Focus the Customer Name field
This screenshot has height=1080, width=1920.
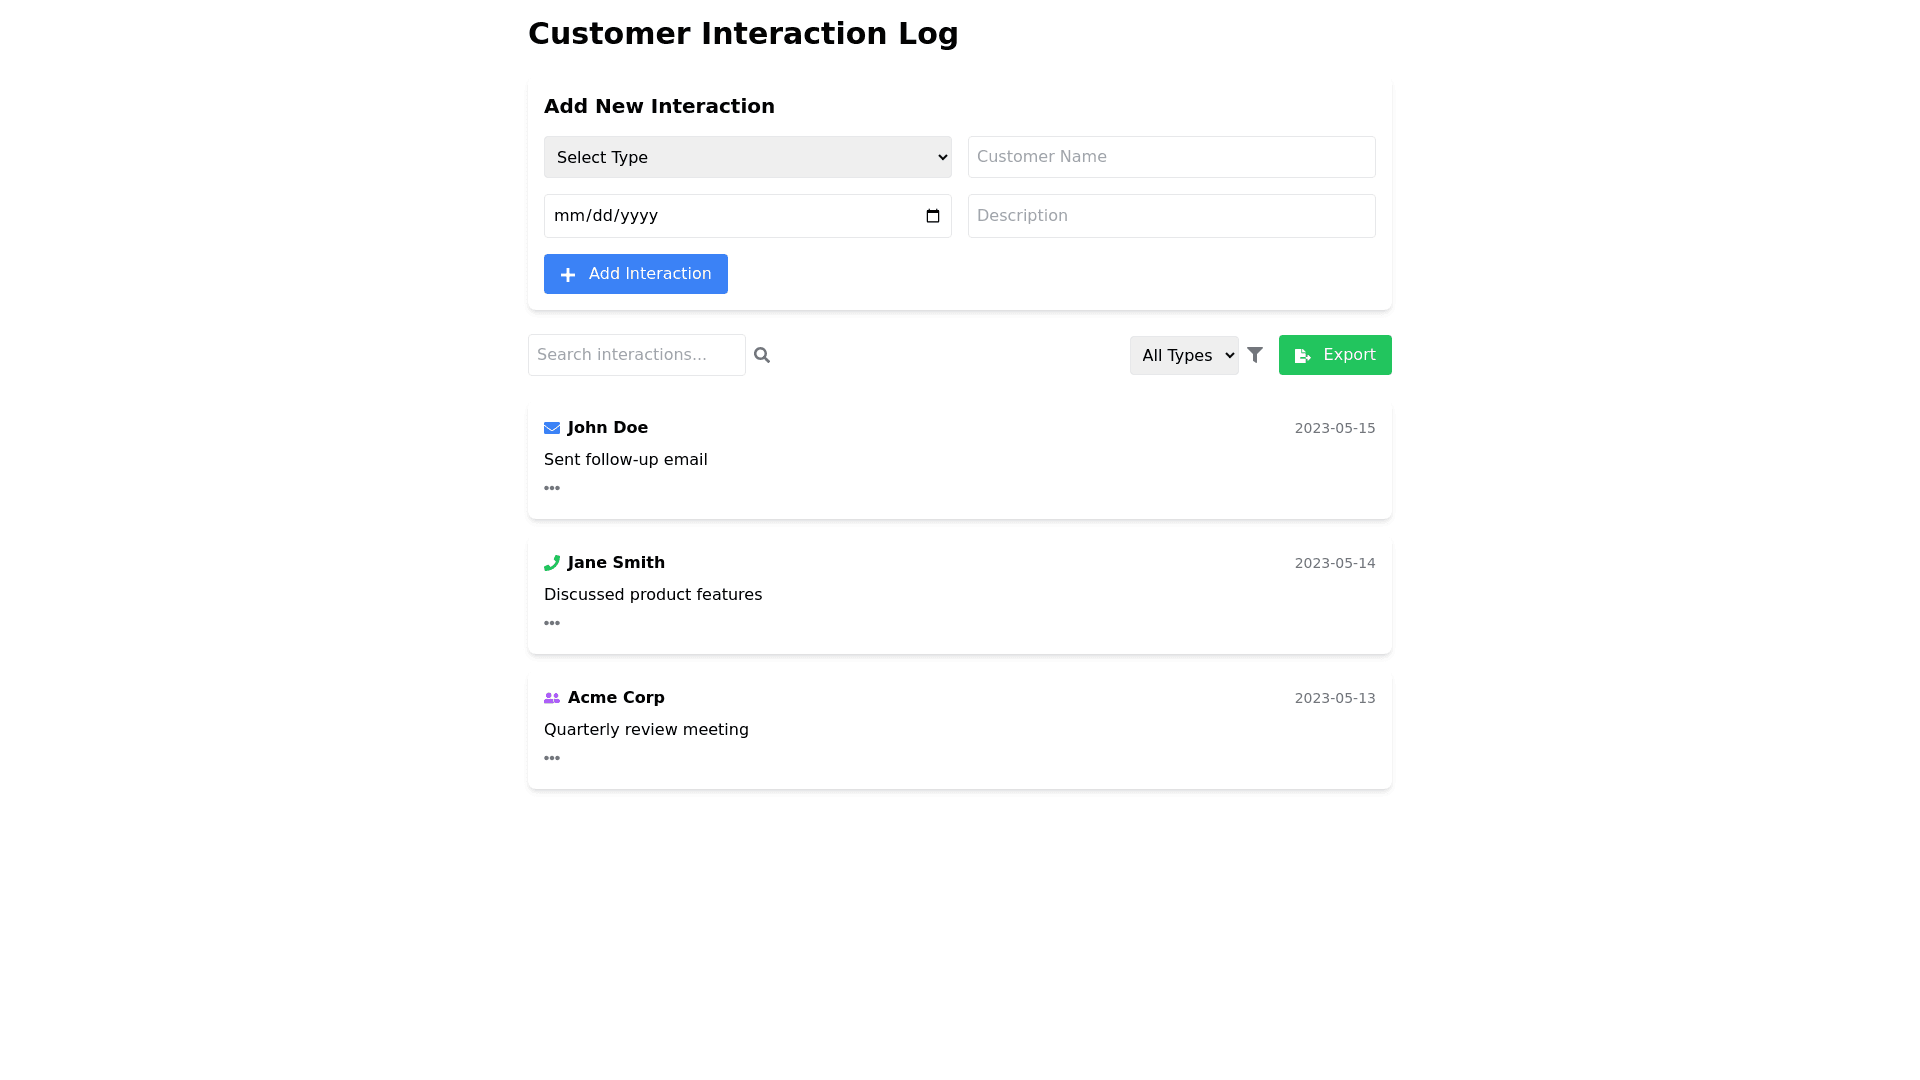[x=1171, y=157]
